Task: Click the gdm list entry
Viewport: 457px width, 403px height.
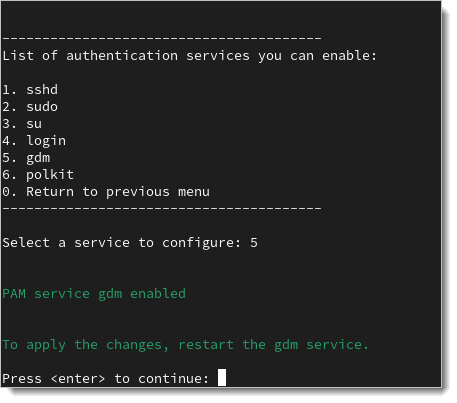Action: 26,158
